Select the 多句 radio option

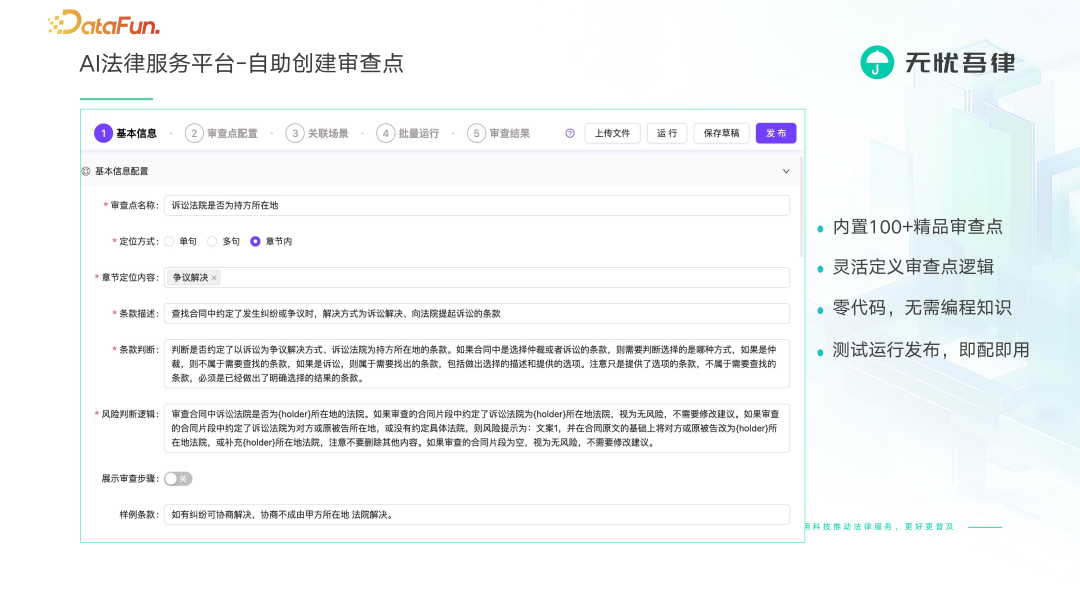[x=212, y=242]
